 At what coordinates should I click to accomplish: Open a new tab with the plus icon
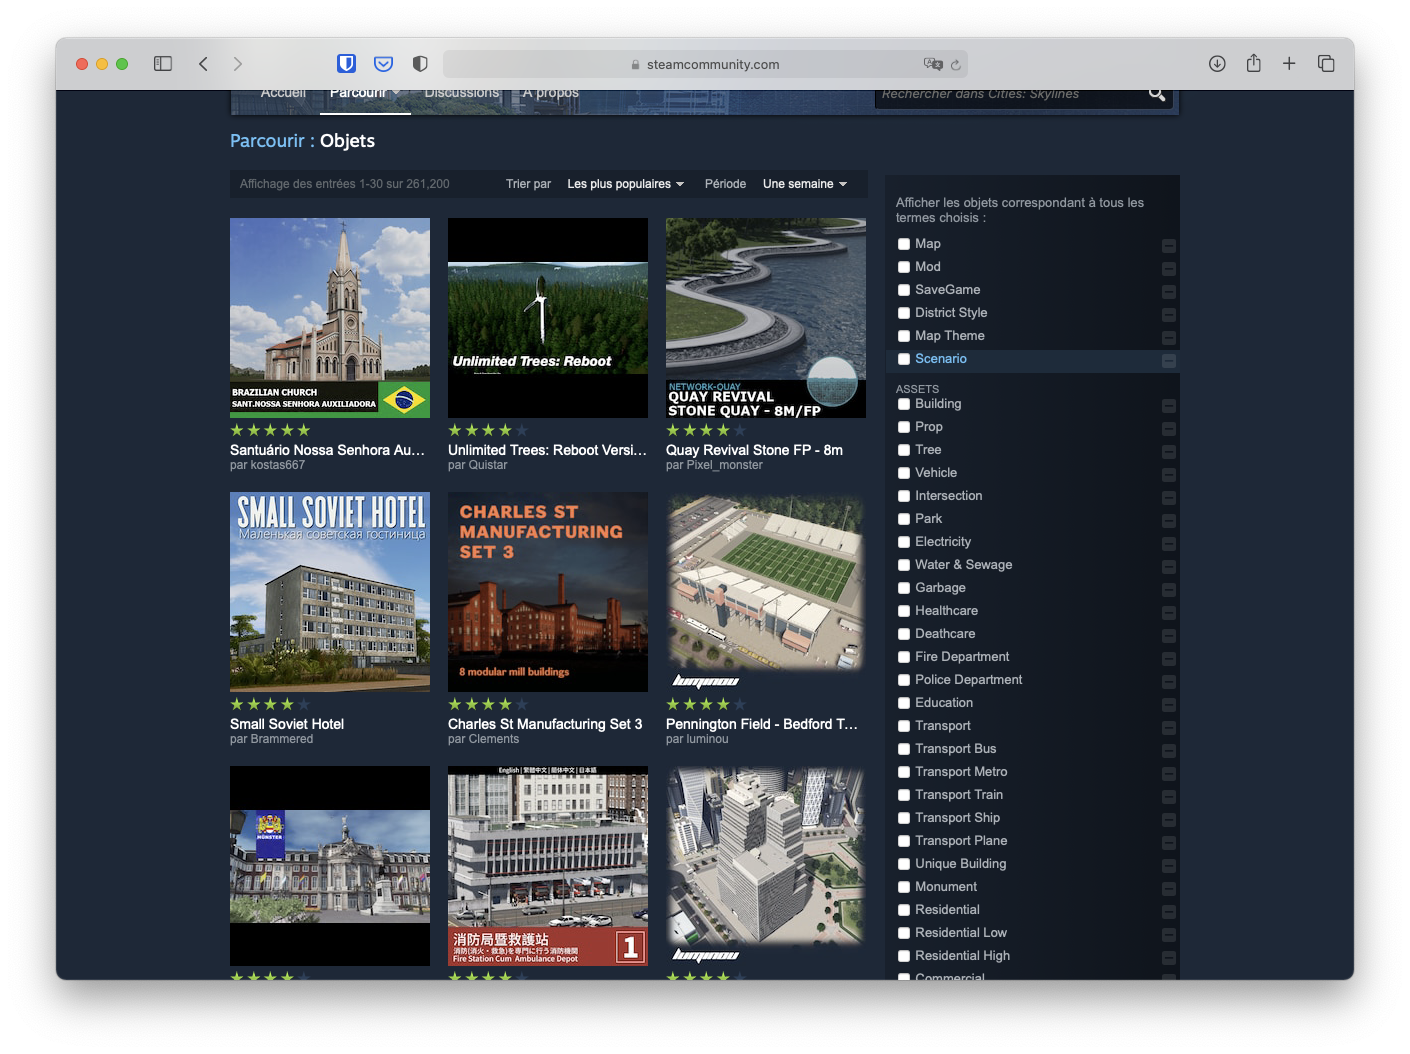click(1289, 64)
